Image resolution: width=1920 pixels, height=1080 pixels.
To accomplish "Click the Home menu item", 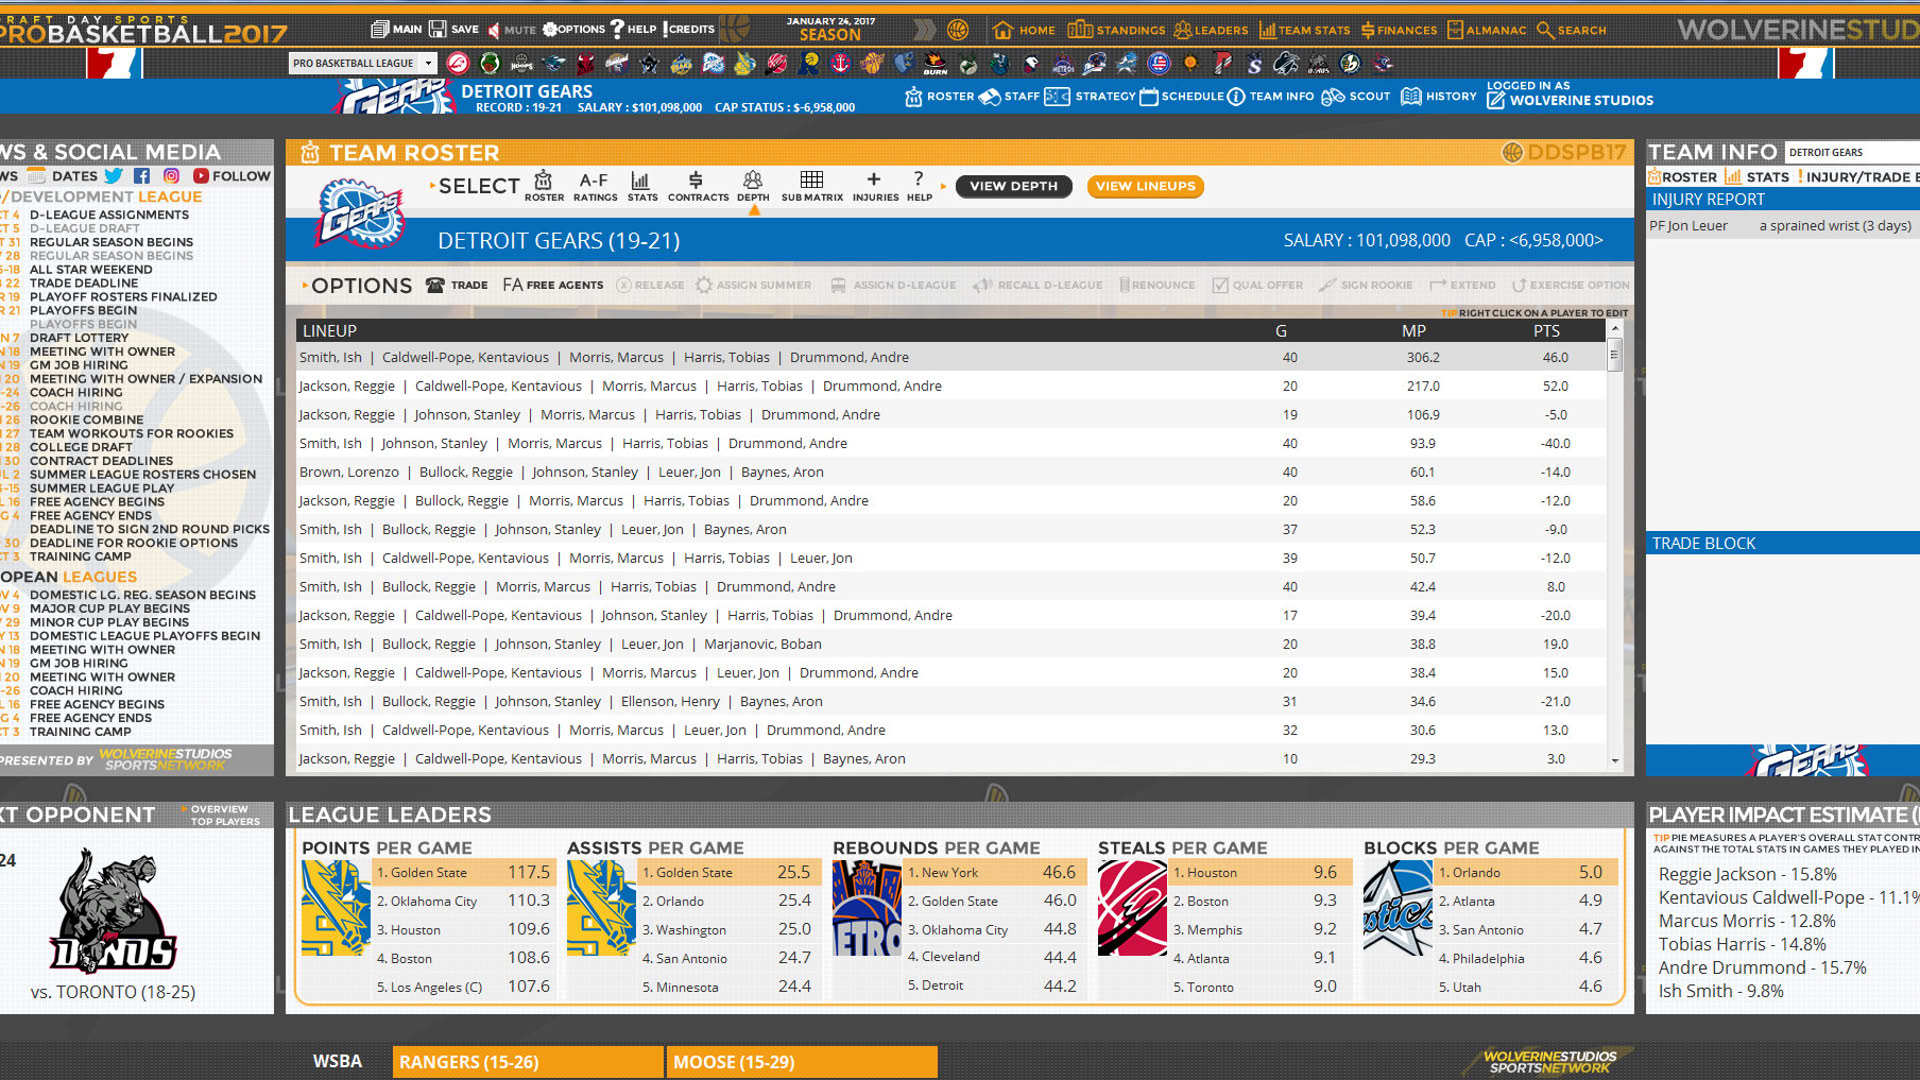I will 1024,30.
